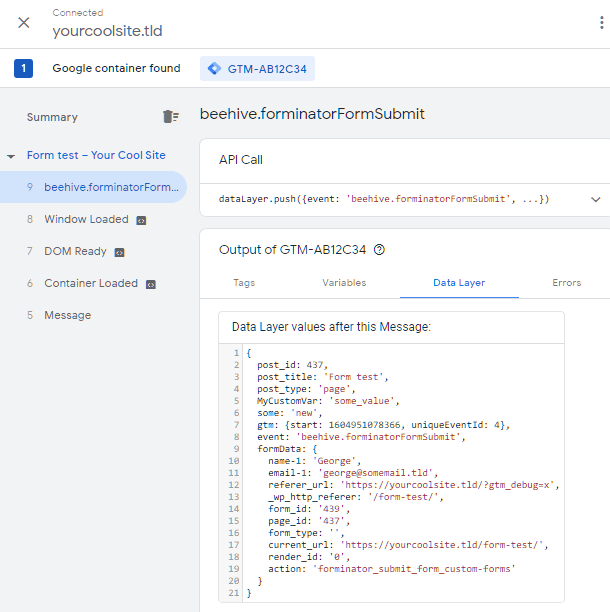Click the GTM-AB12C34 container chip
The image size is (610, 612).
click(x=258, y=69)
